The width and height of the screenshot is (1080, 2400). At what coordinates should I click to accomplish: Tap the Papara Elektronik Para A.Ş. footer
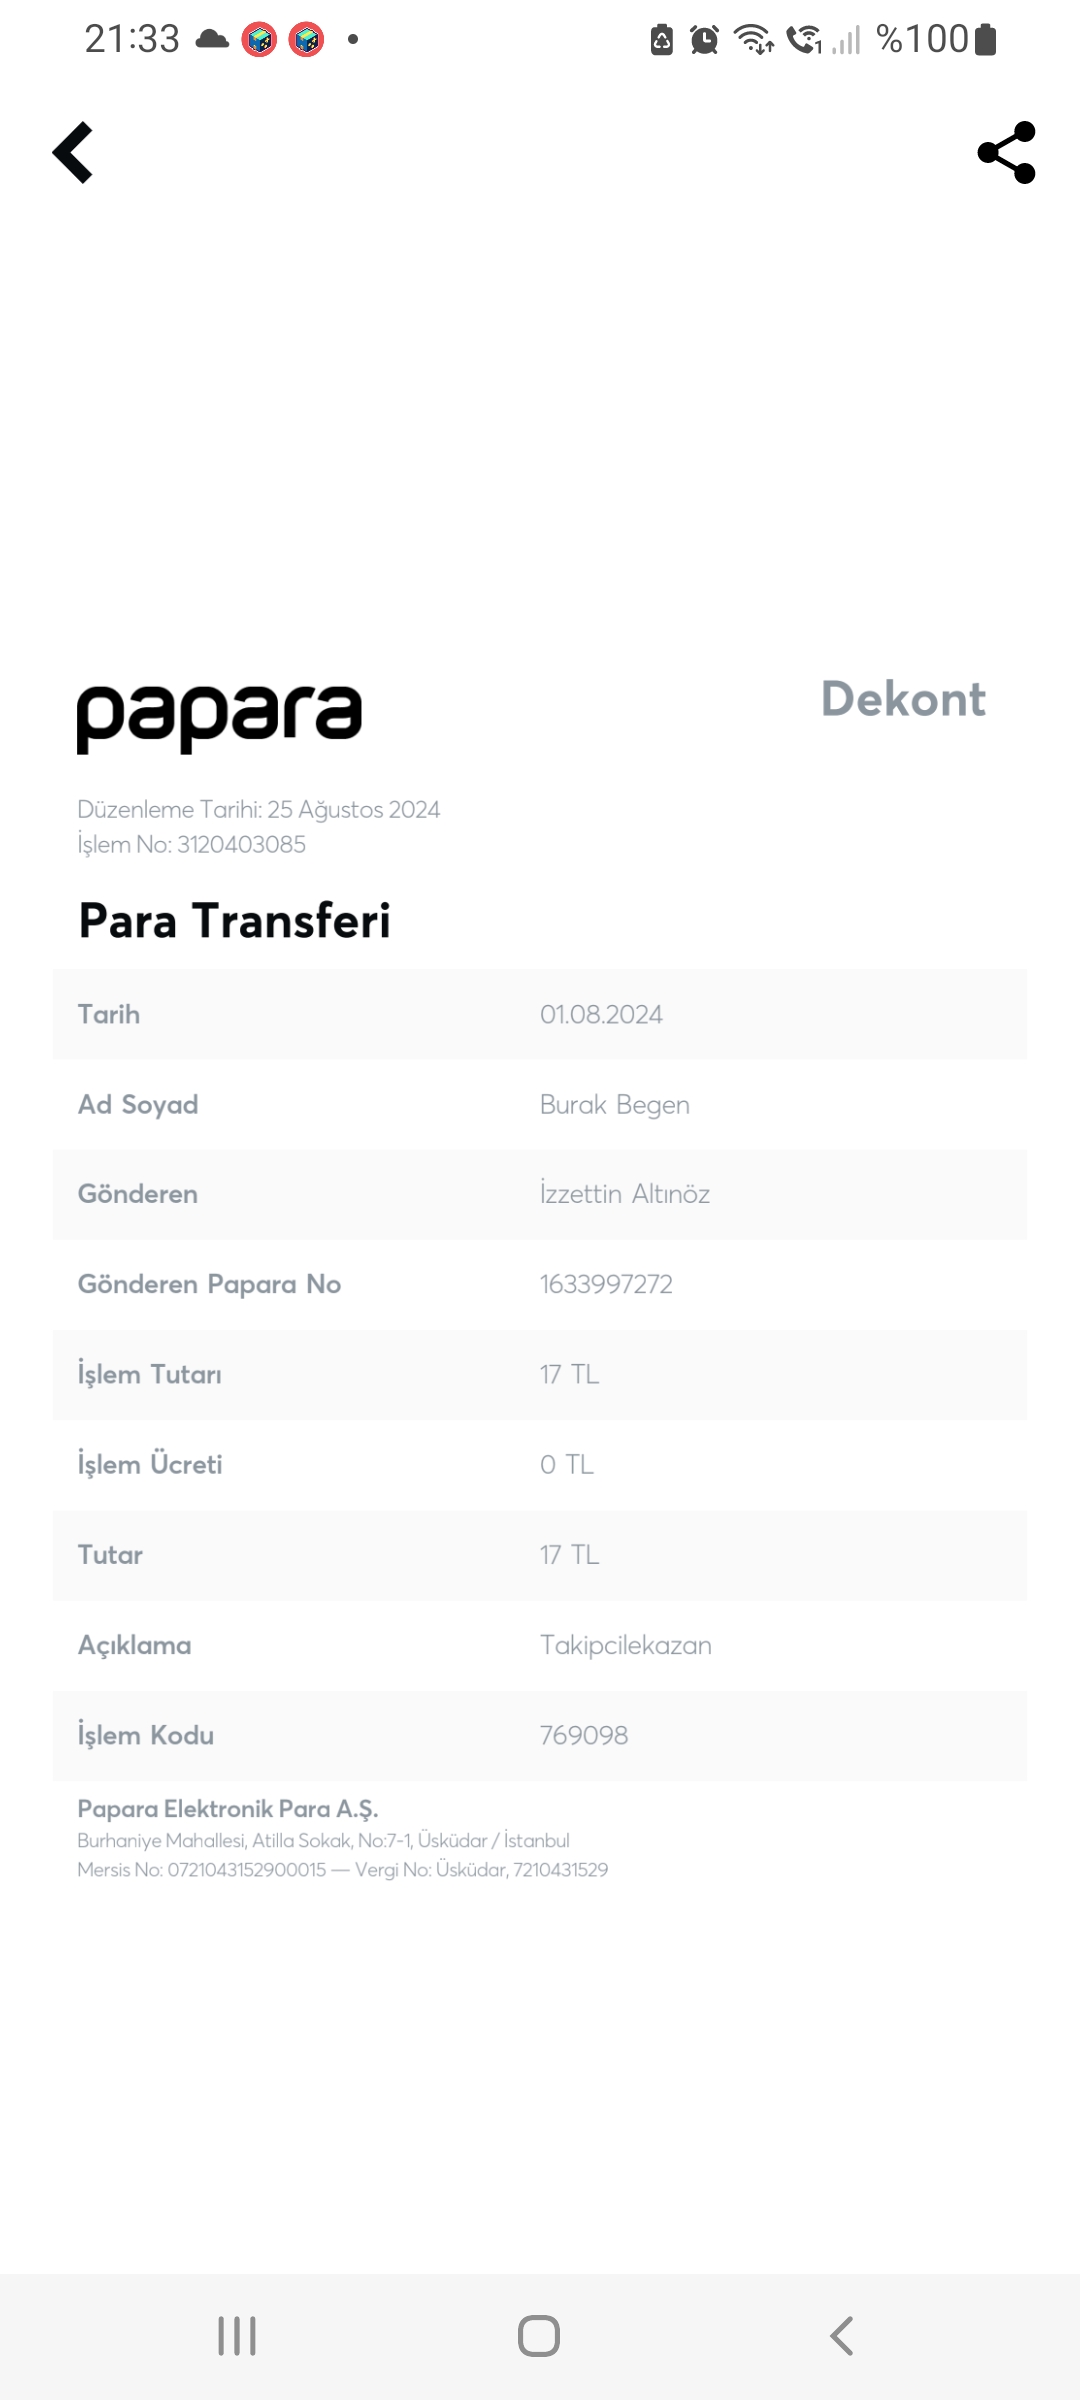click(228, 1809)
